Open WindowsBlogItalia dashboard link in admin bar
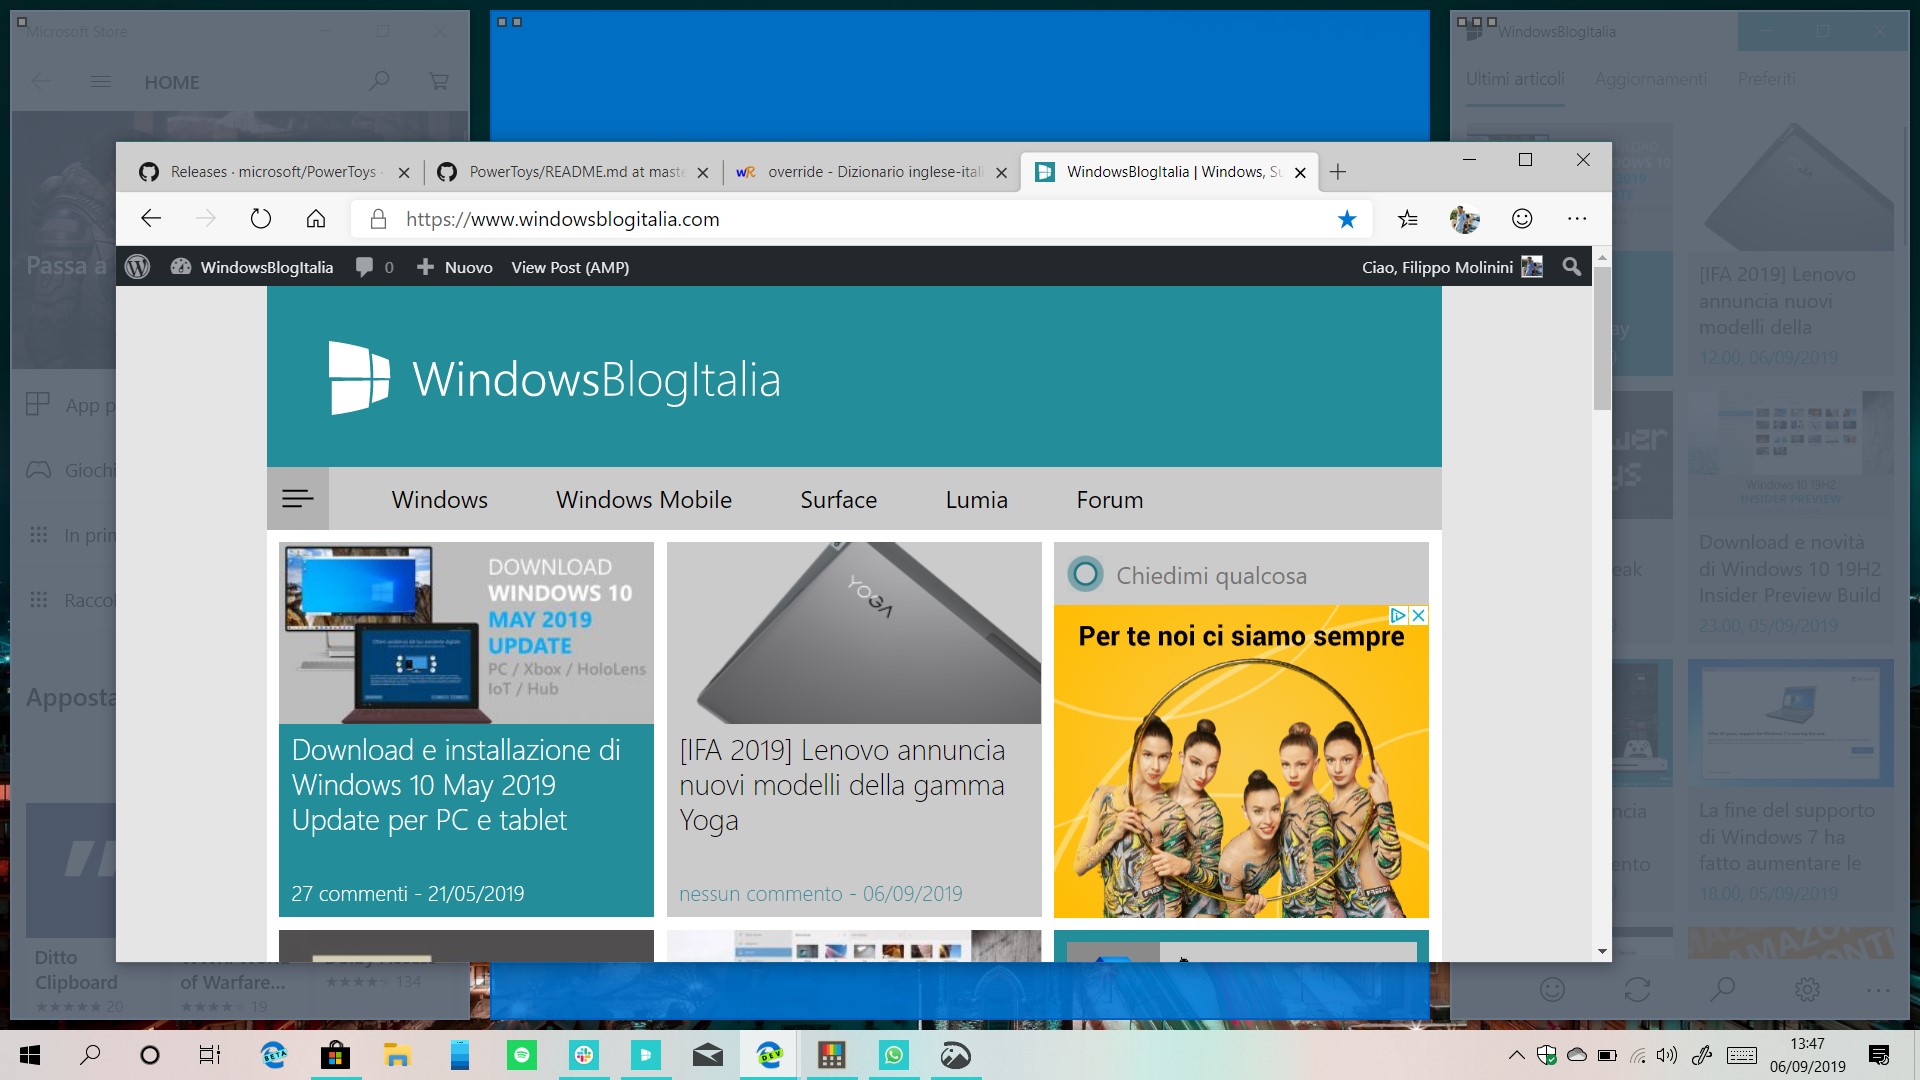The image size is (1920, 1080). coord(252,267)
